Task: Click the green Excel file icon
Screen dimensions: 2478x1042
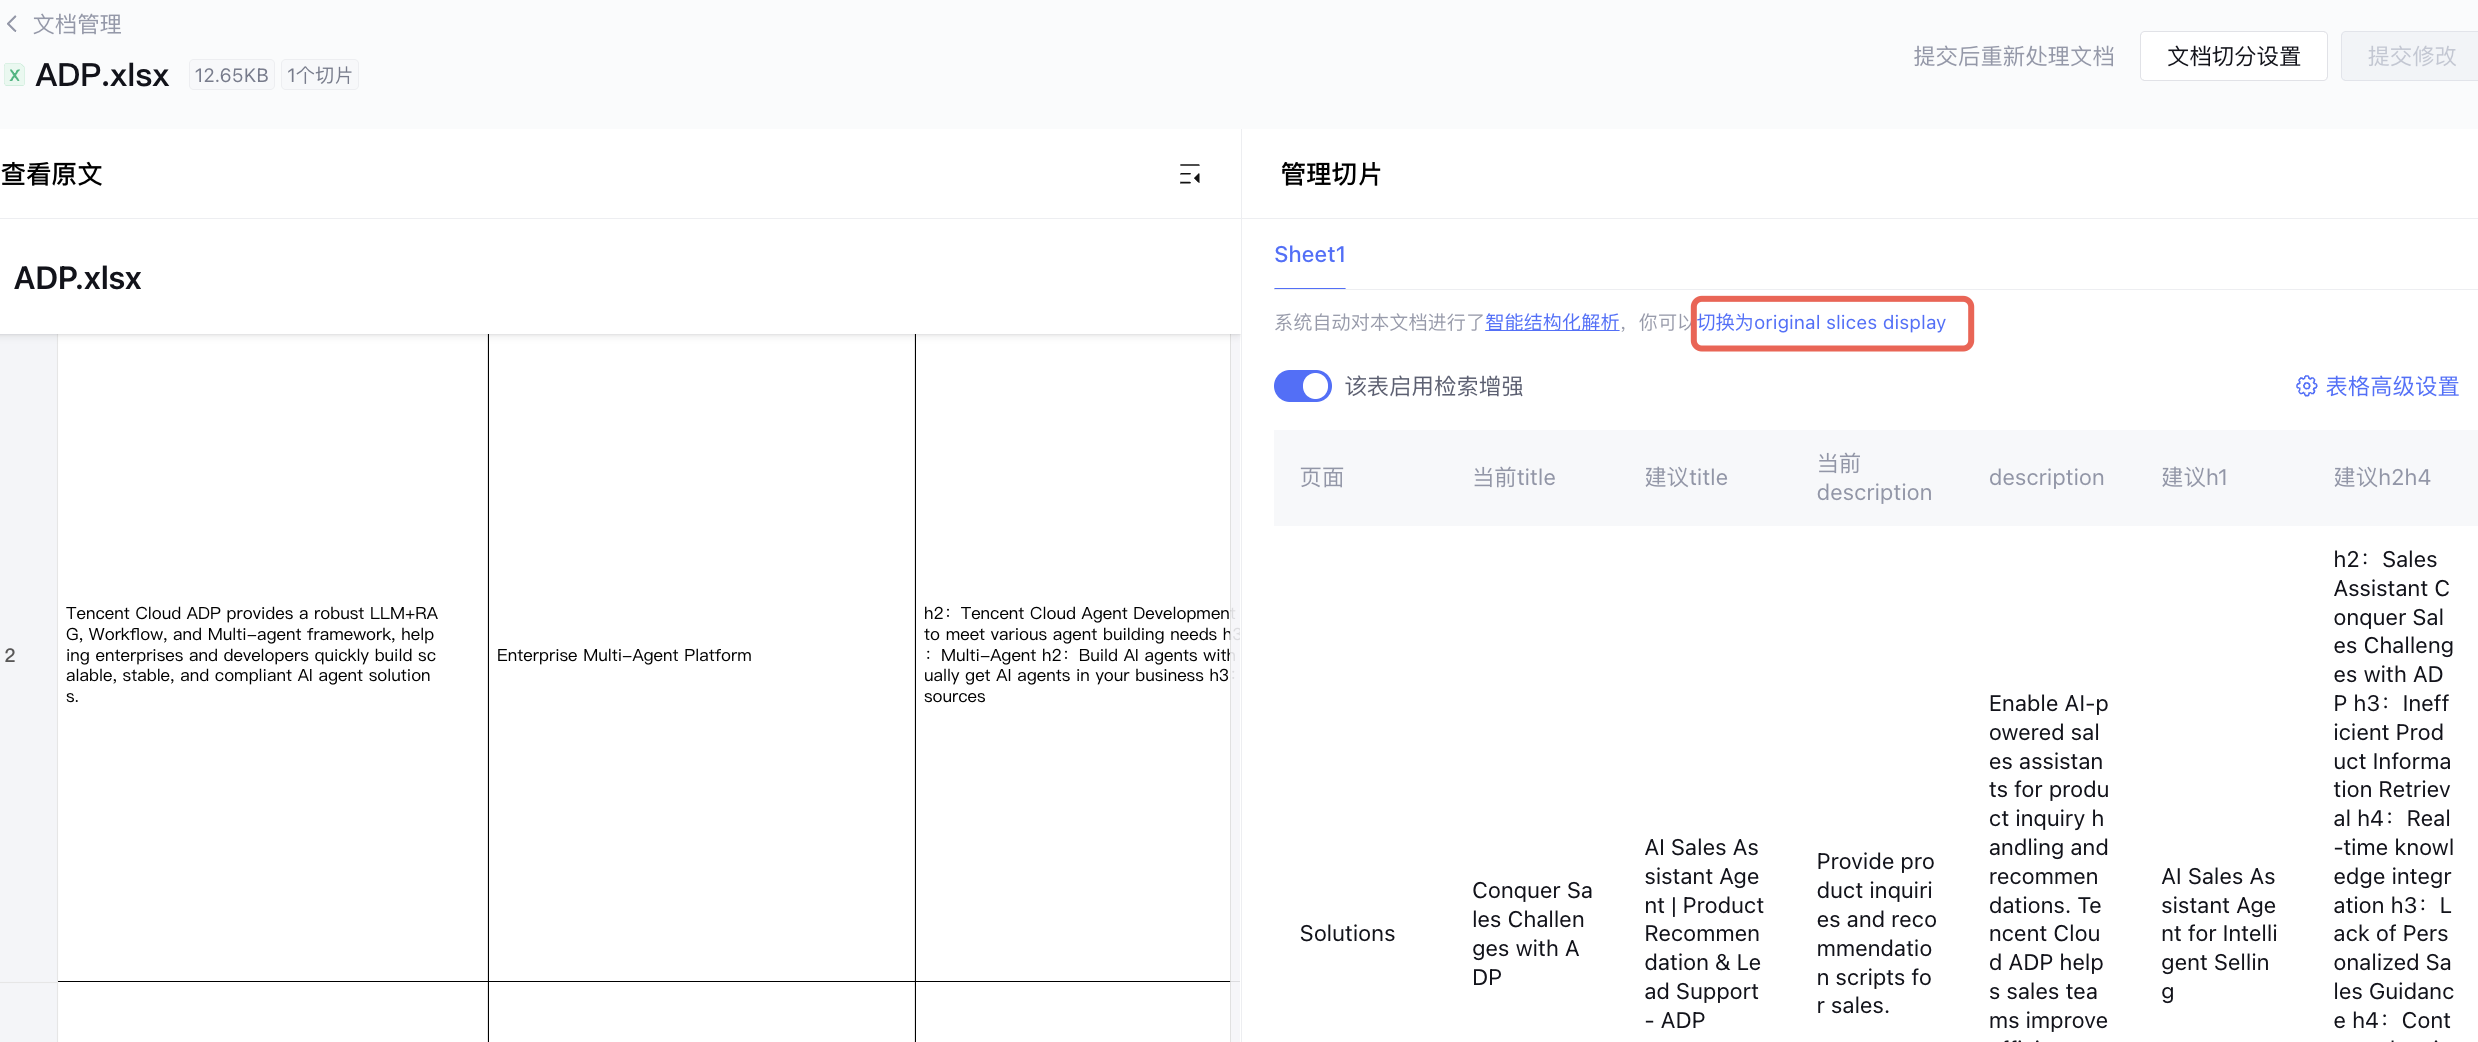Action: (15, 75)
